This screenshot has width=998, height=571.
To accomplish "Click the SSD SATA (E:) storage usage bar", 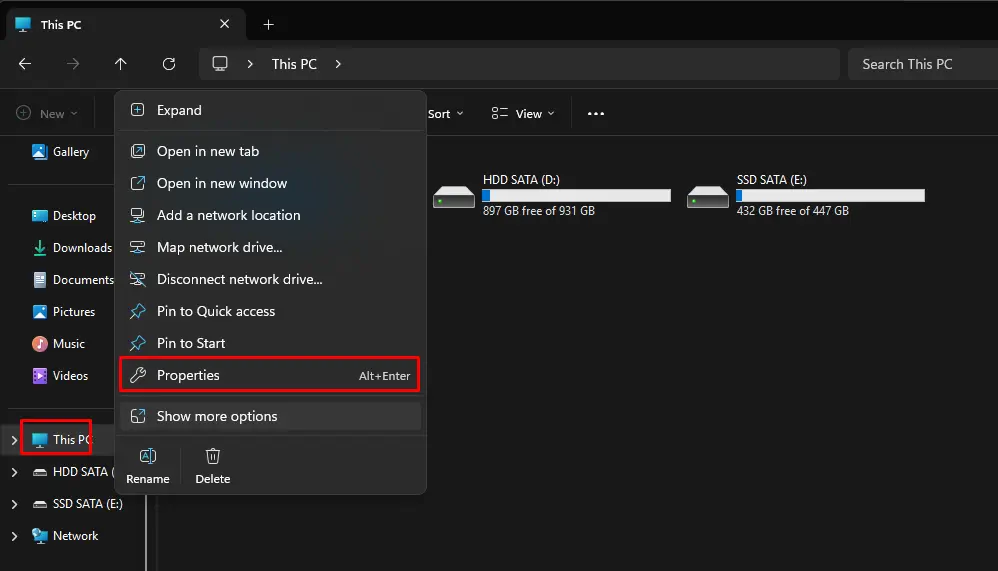I will click(x=831, y=195).
